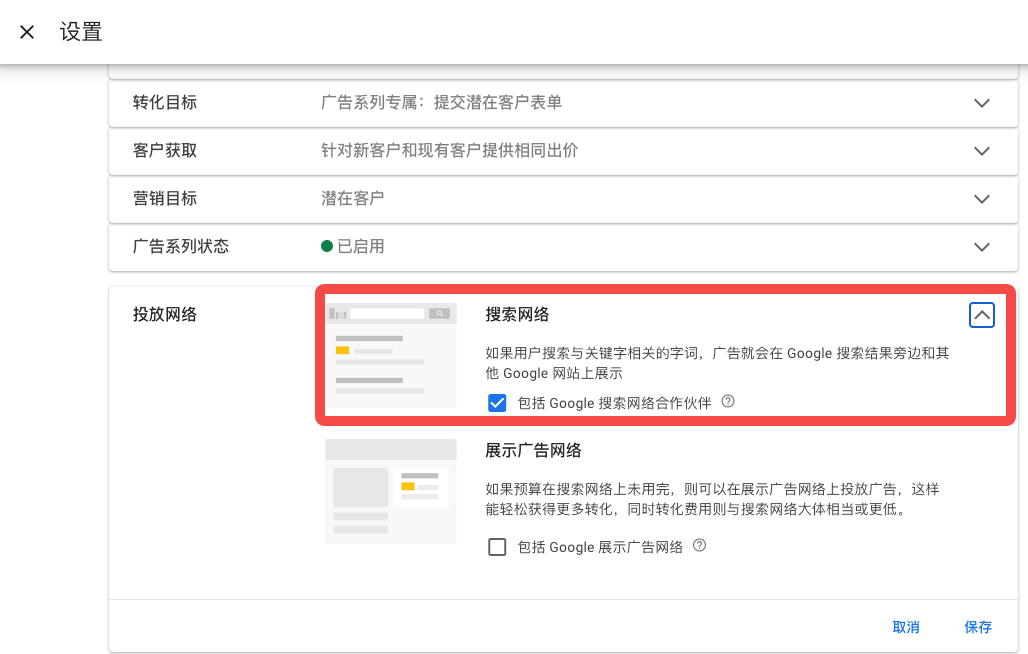1028x654 pixels.
Task: Click the 展示广告网络 heading text
Action: 533,450
